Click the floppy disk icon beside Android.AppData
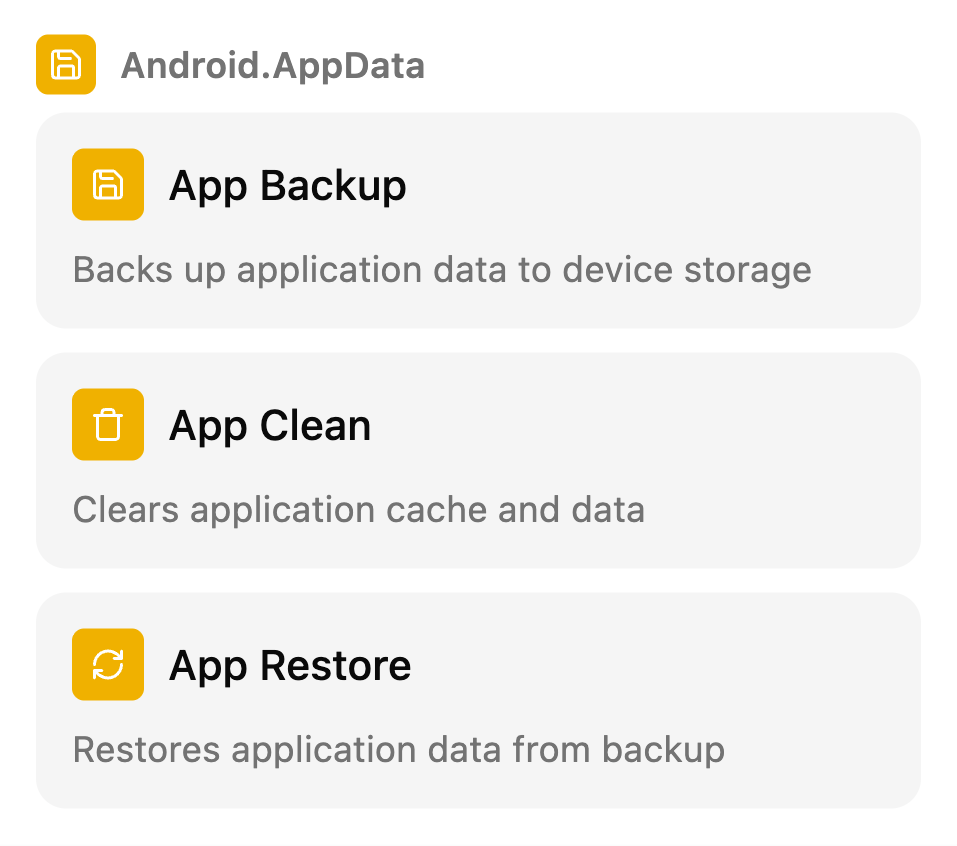The height and width of the screenshot is (846, 957). (66, 65)
